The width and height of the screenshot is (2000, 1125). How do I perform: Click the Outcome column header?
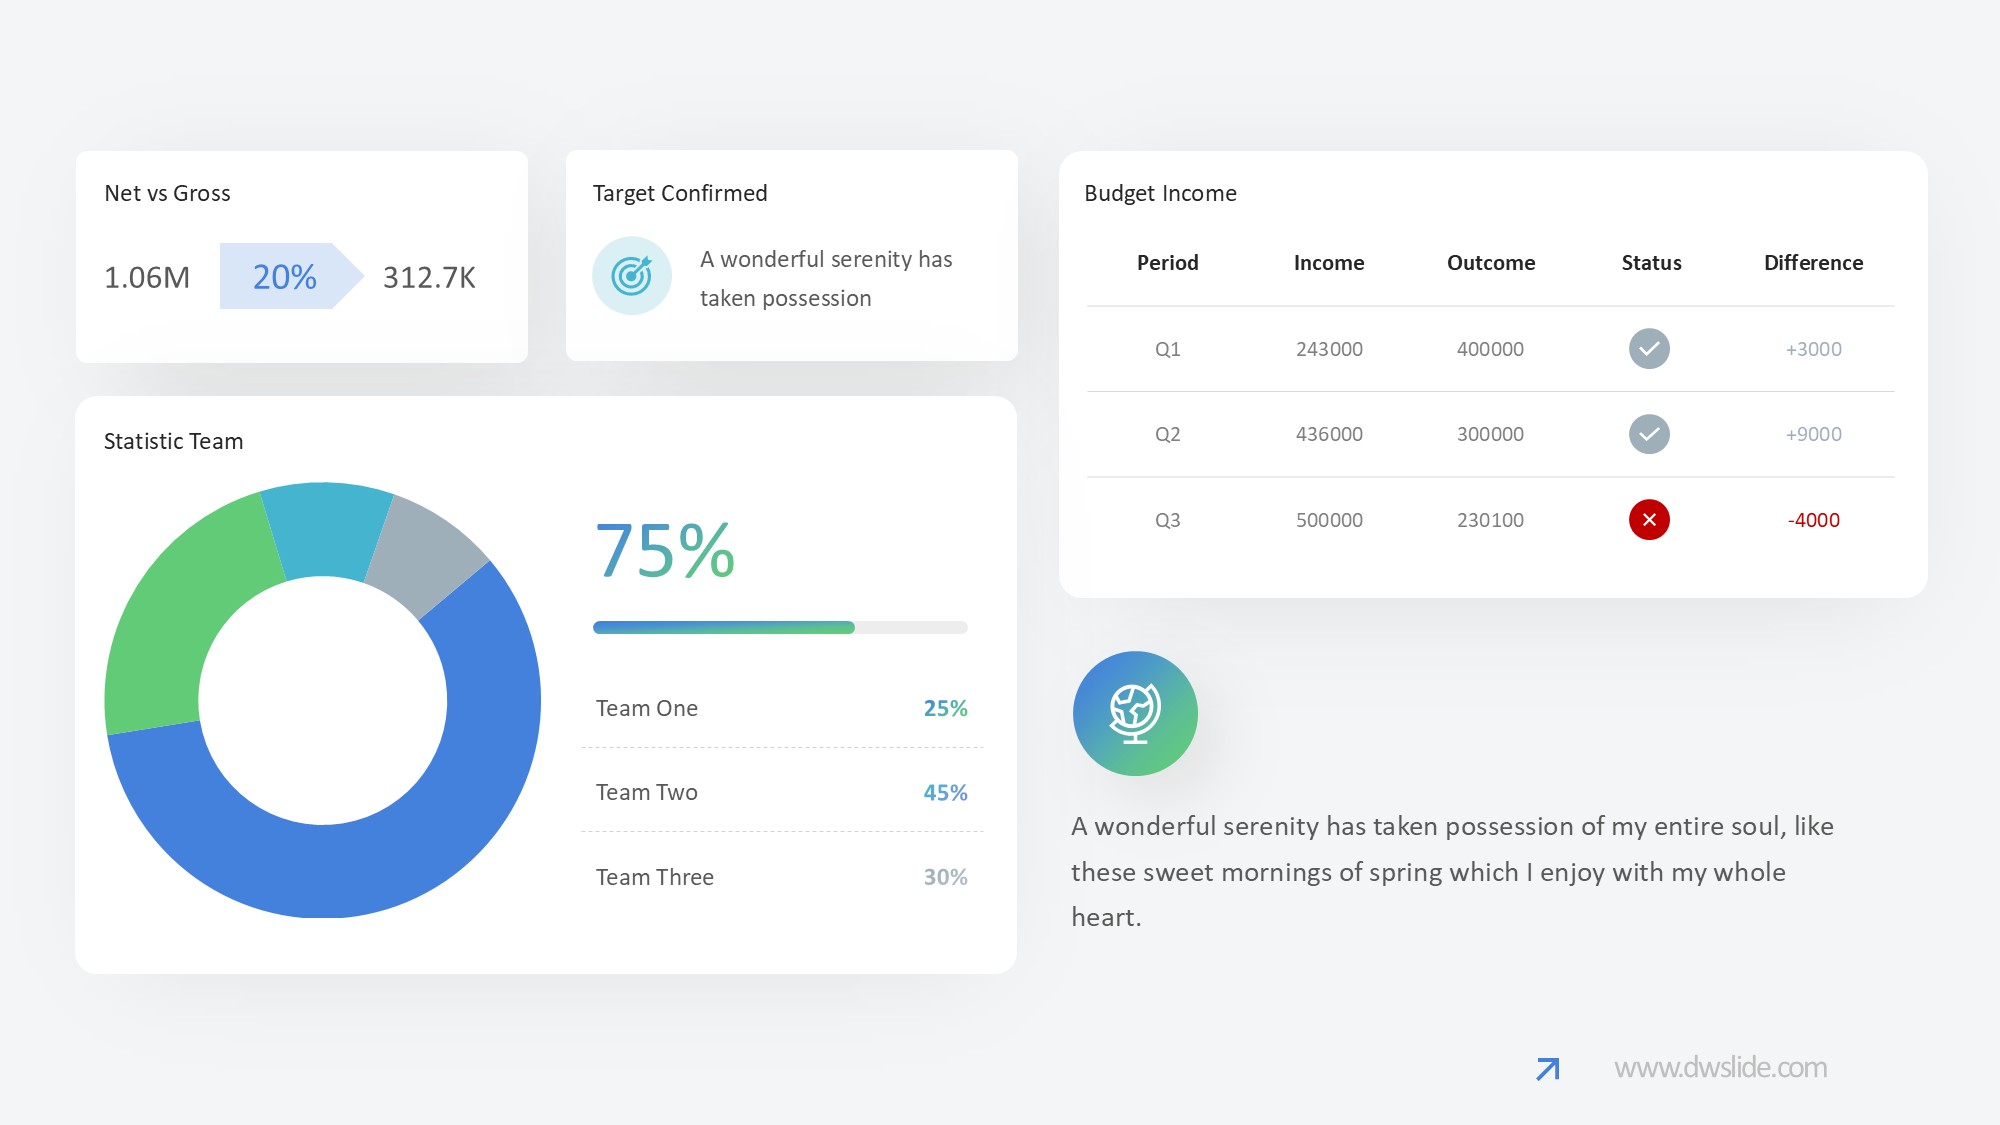tap(1490, 263)
